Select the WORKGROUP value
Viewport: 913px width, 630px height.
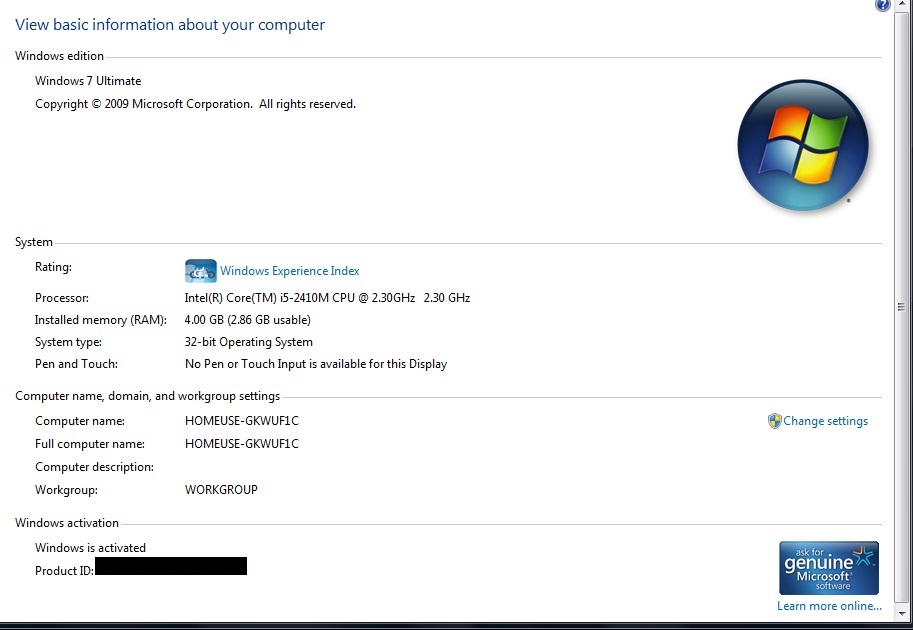pyautogui.click(x=221, y=490)
